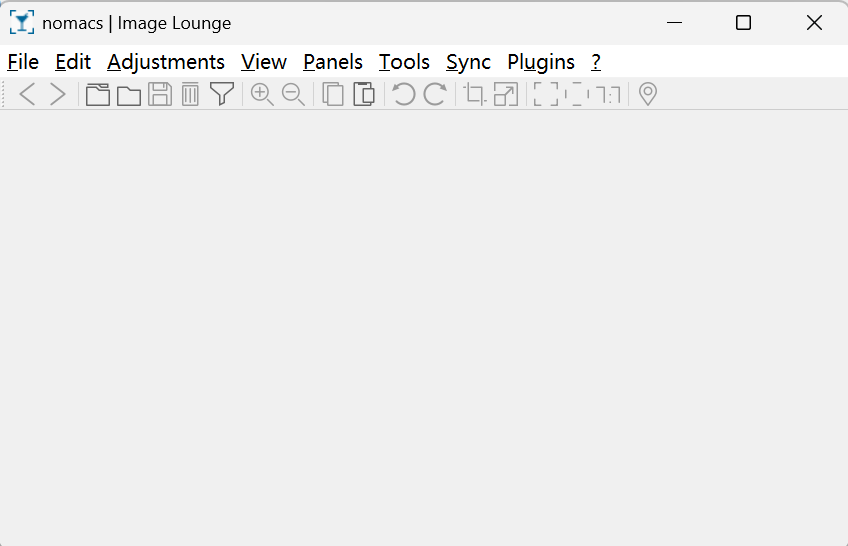Open the Sync menu
Screen dimensions: 848x546
point(468,62)
